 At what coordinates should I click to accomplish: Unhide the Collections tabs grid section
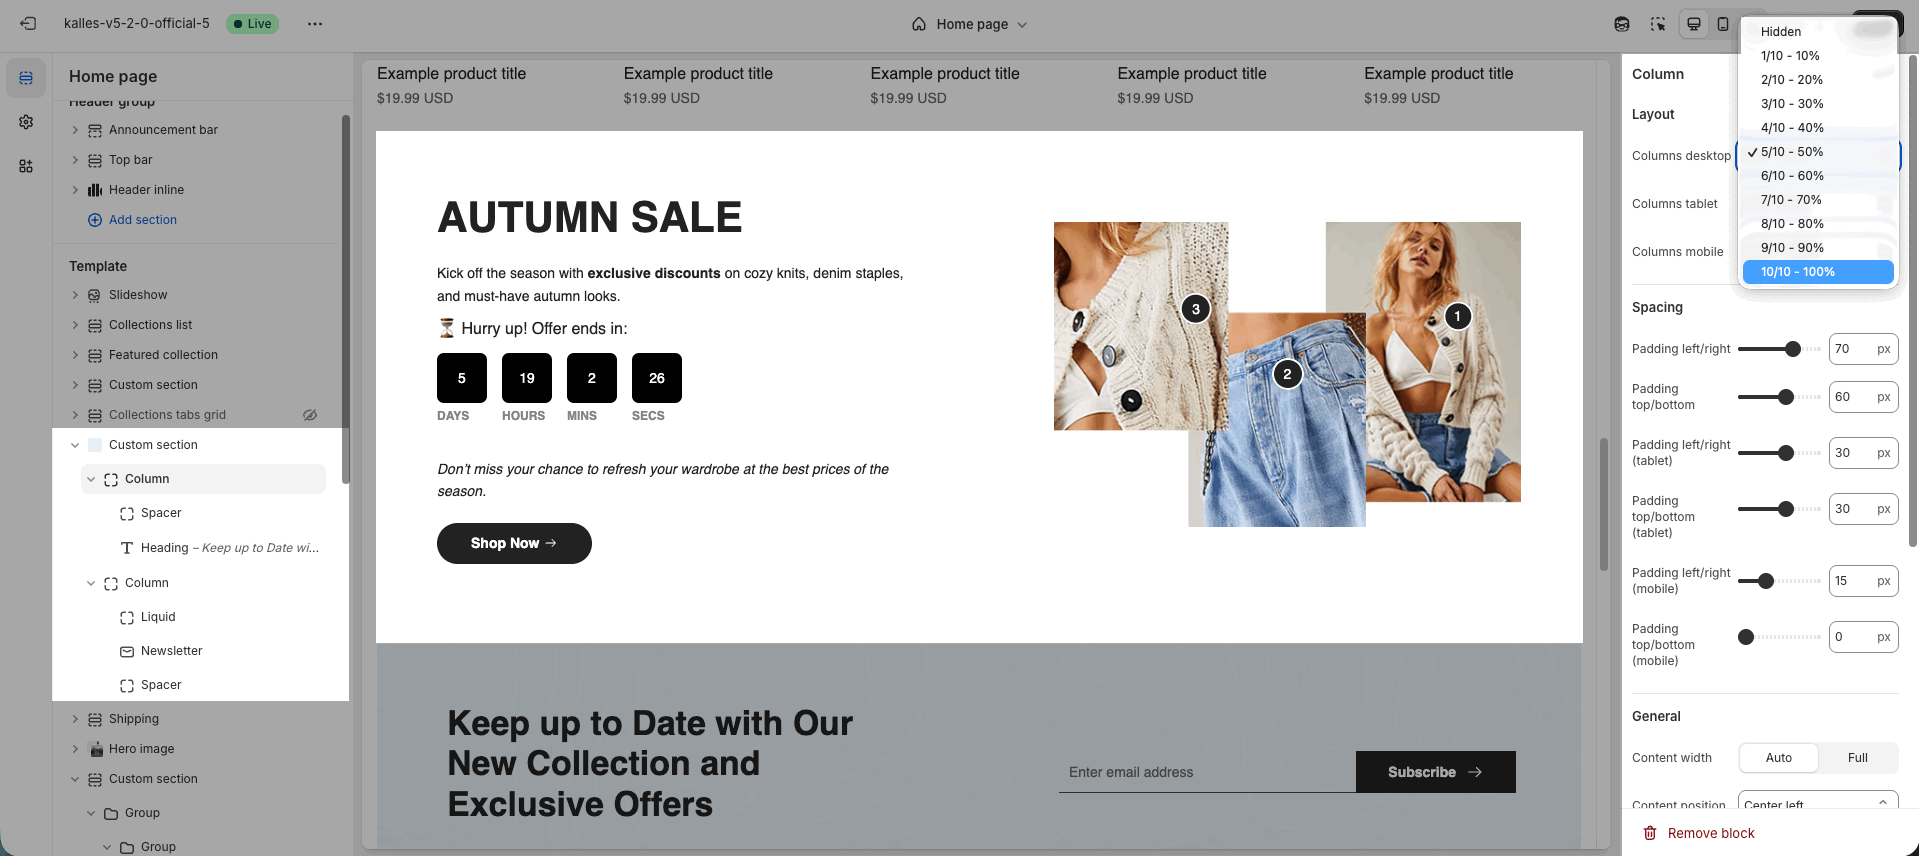[x=310, y=415]
